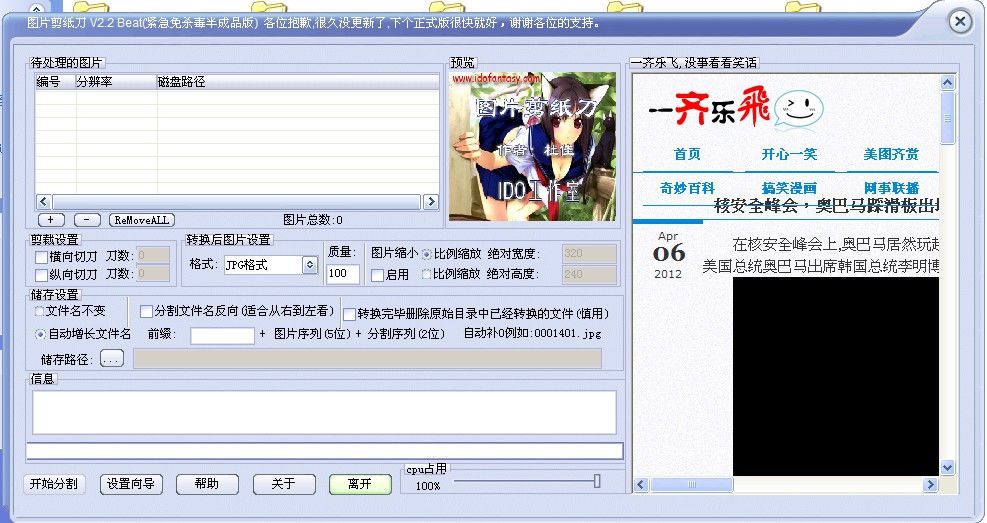Click the 纵向切刀 刀数 input field

[152, 273]
